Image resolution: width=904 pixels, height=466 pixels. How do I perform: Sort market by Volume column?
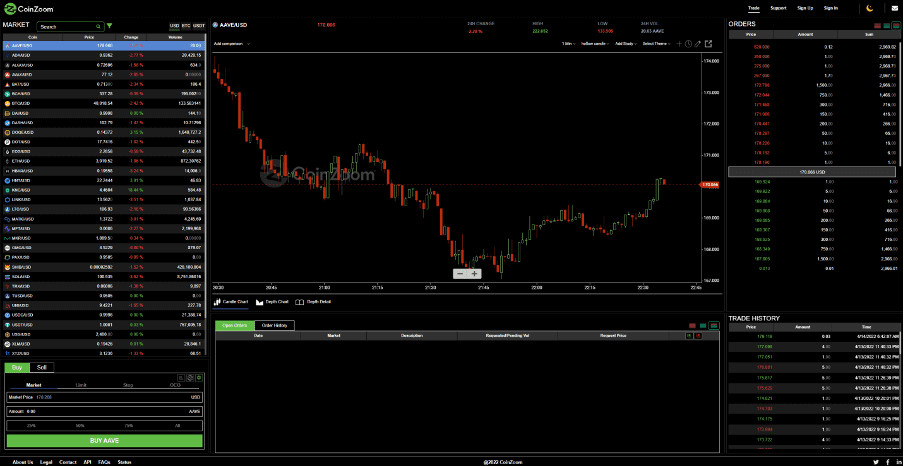(x=175, y=37)
